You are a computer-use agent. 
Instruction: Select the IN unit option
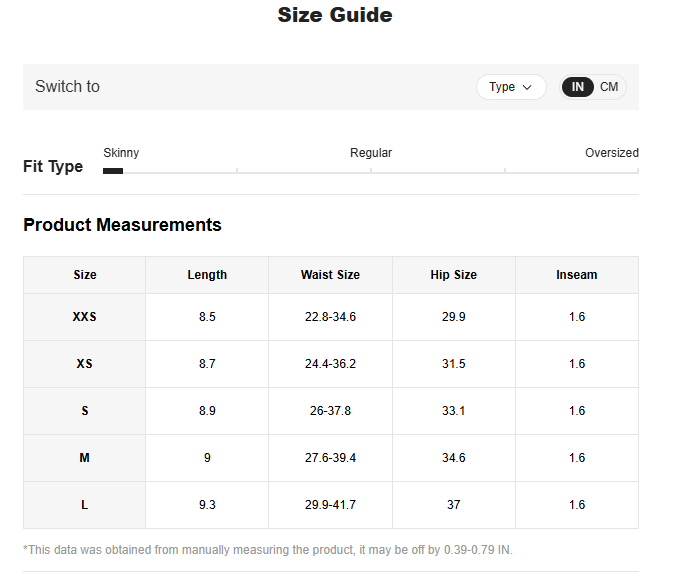[x=578, y=87]
